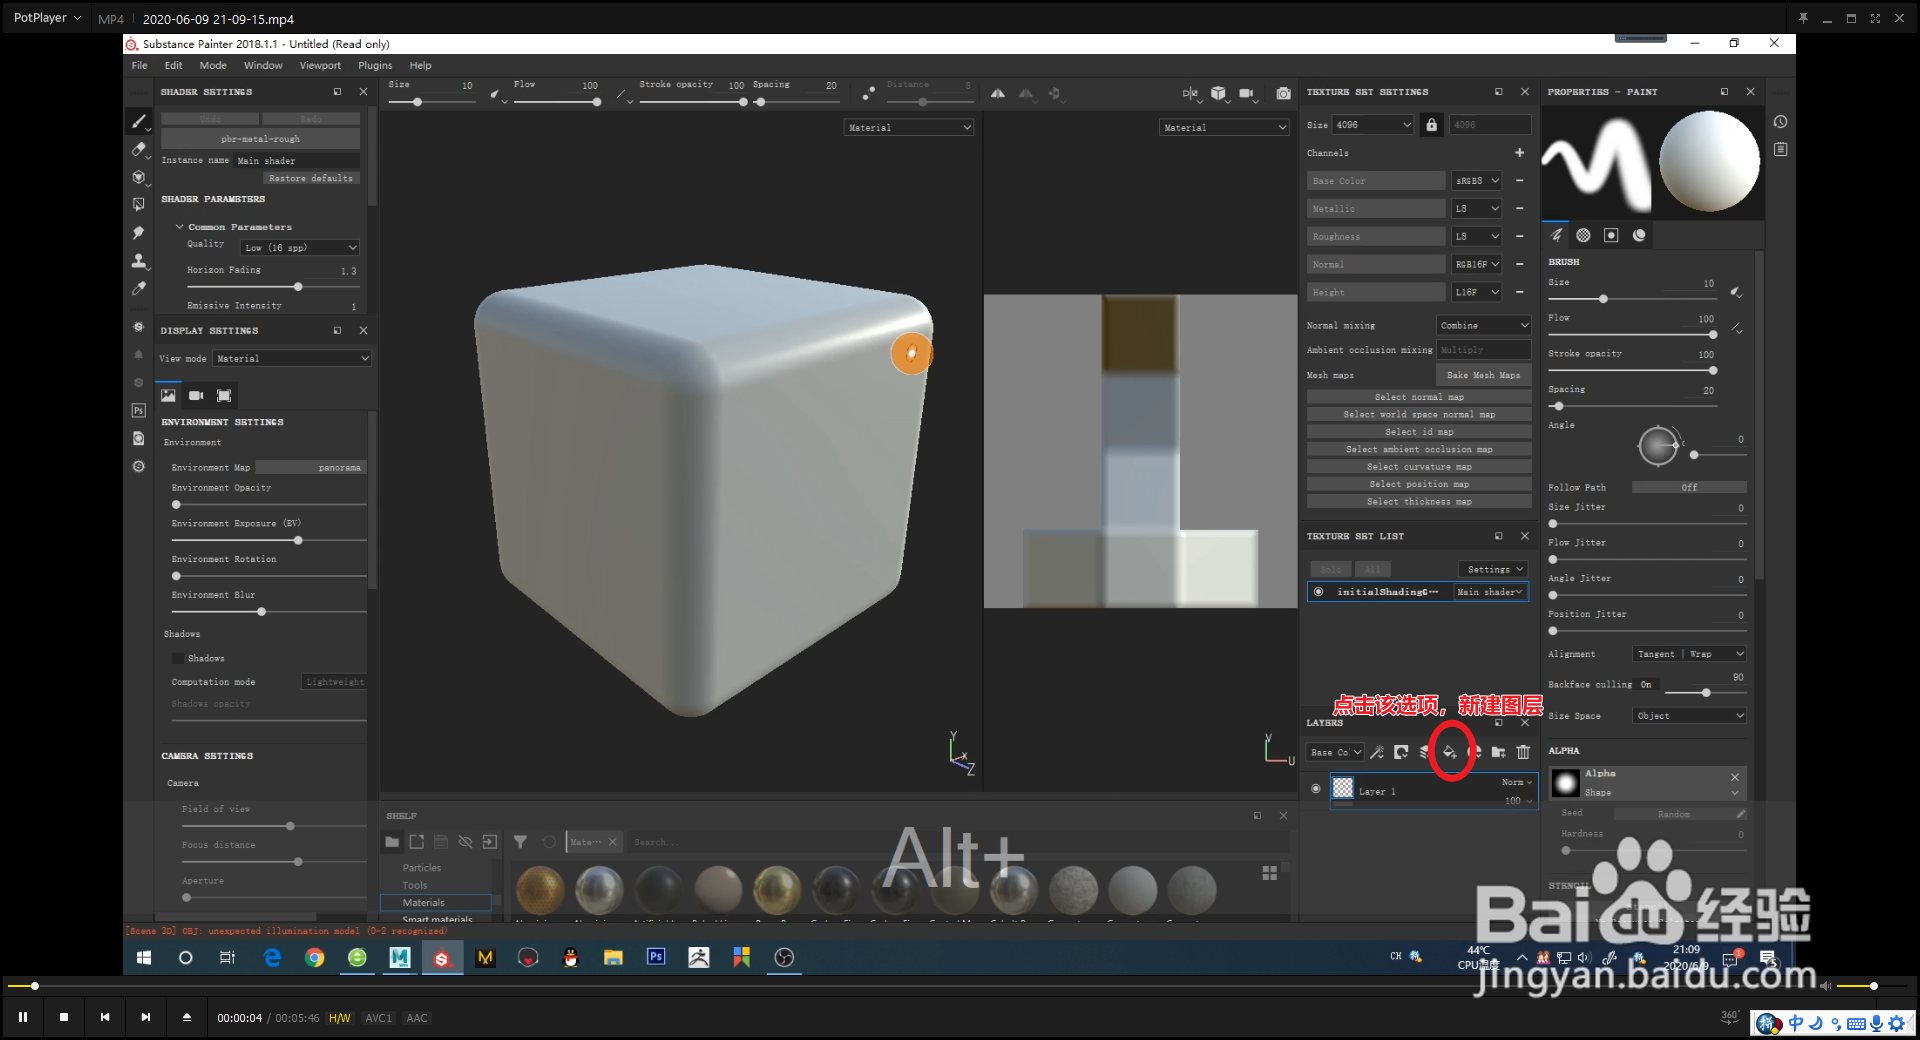Open the Viewport menu
Screen dimensions: 1920x1040
tap(320, 66)
